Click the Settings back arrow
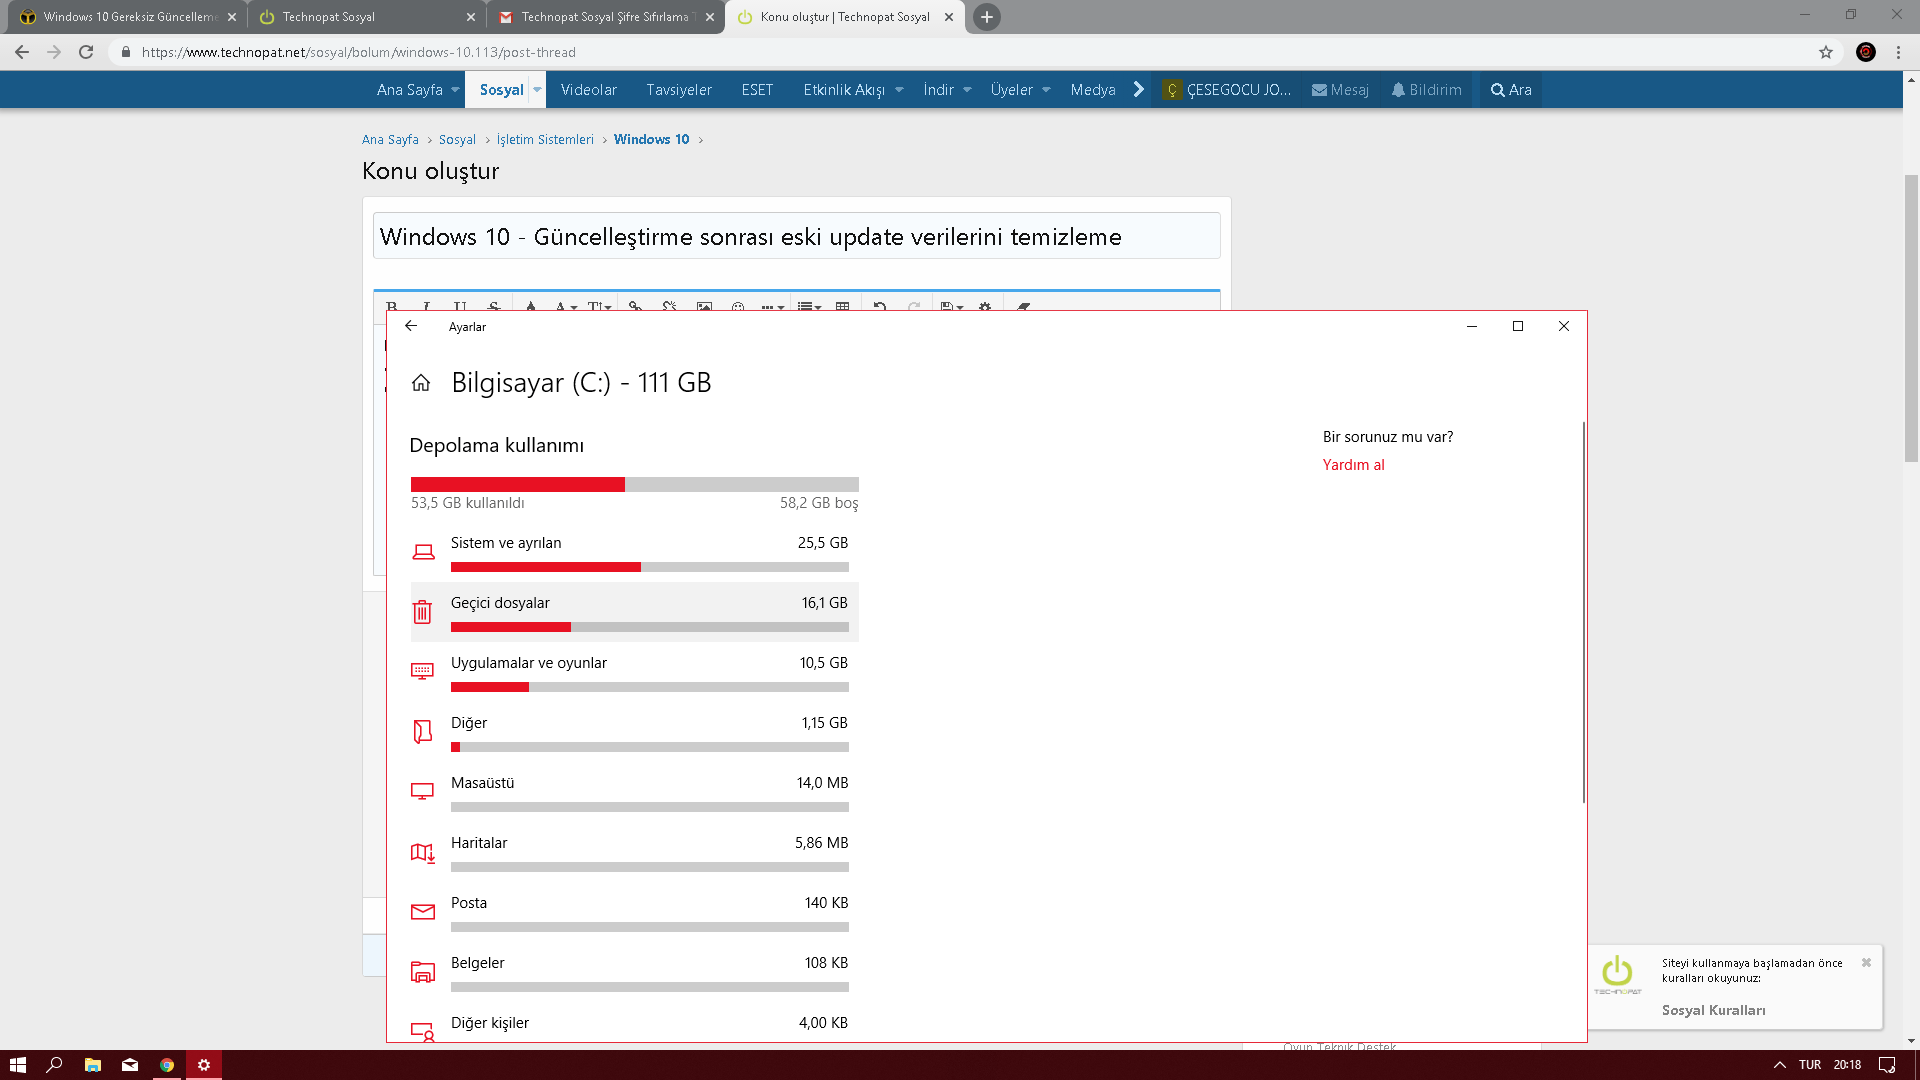This screenshot has width=1920, height=1080. 411,326
